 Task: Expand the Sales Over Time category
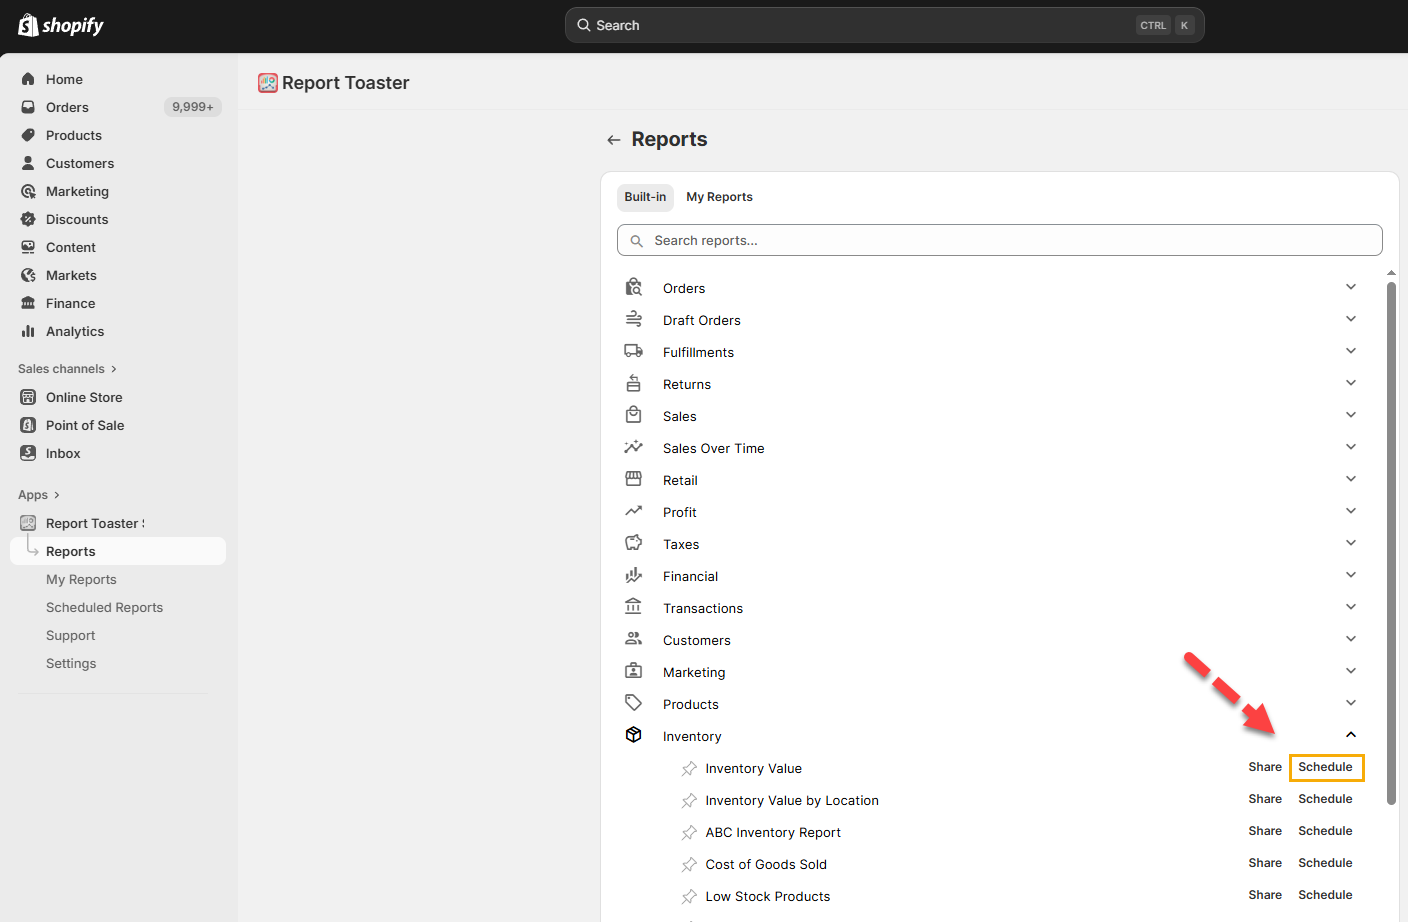1350,447
